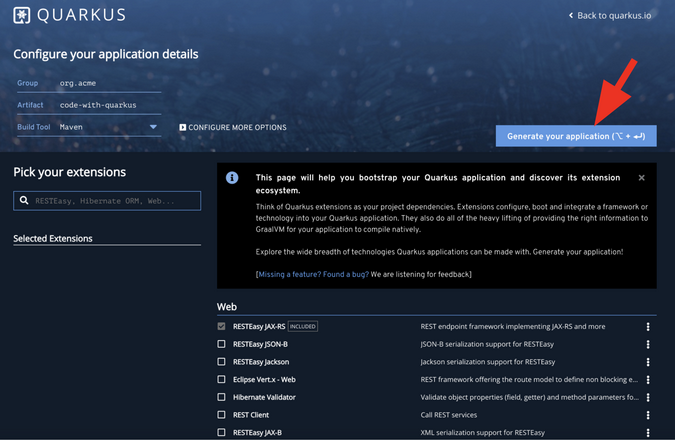
Task: Click the Selected Extensions heading
Action: 53,239
